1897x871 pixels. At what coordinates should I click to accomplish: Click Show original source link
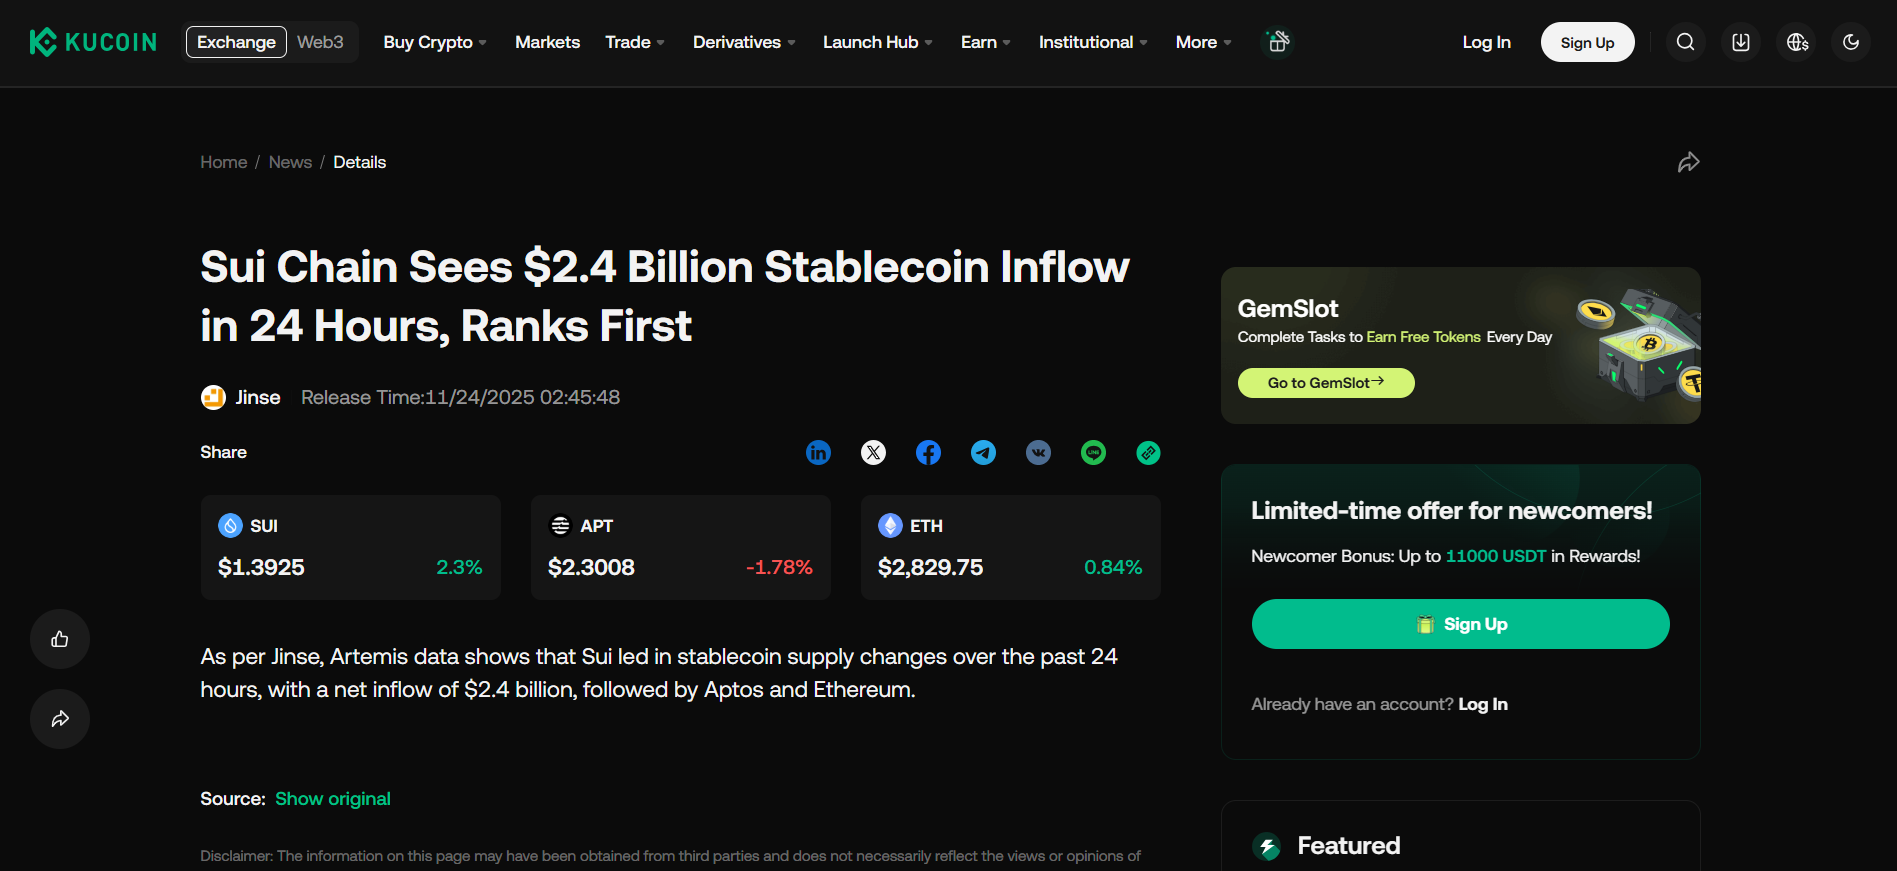click(x=333, y=798)
